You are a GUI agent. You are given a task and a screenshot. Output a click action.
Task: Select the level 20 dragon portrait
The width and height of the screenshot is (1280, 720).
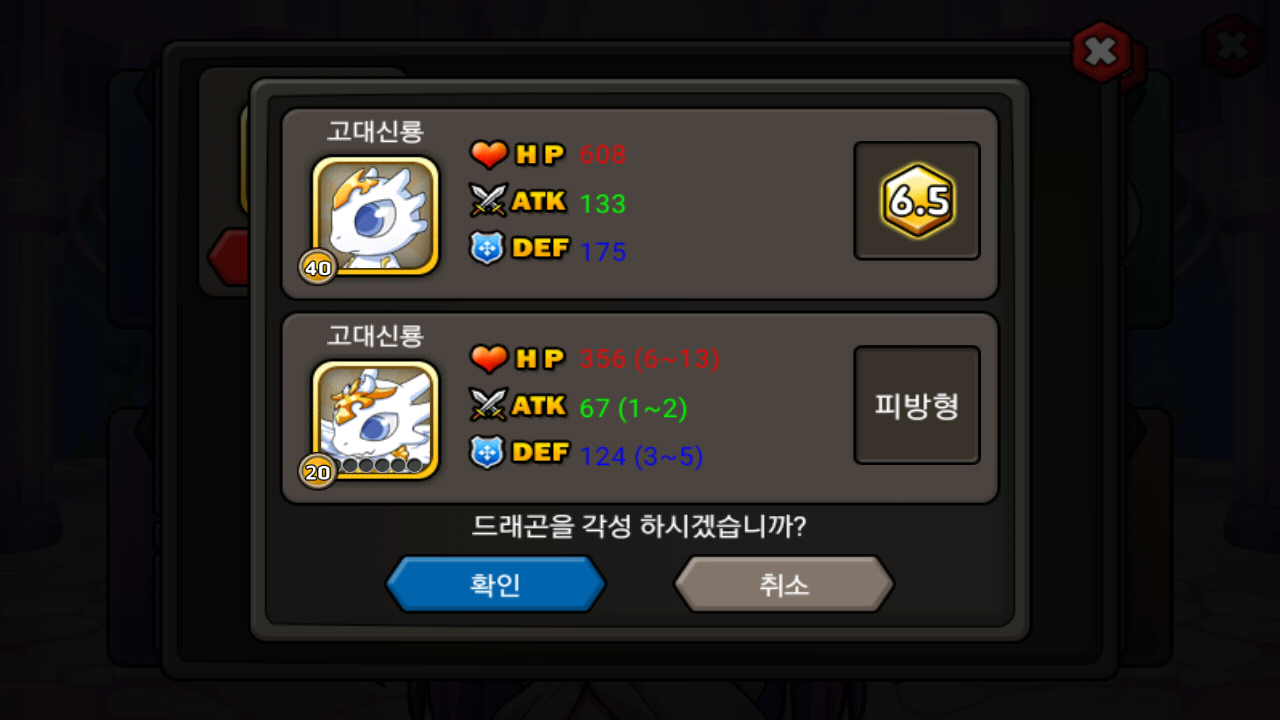[376, 419]
